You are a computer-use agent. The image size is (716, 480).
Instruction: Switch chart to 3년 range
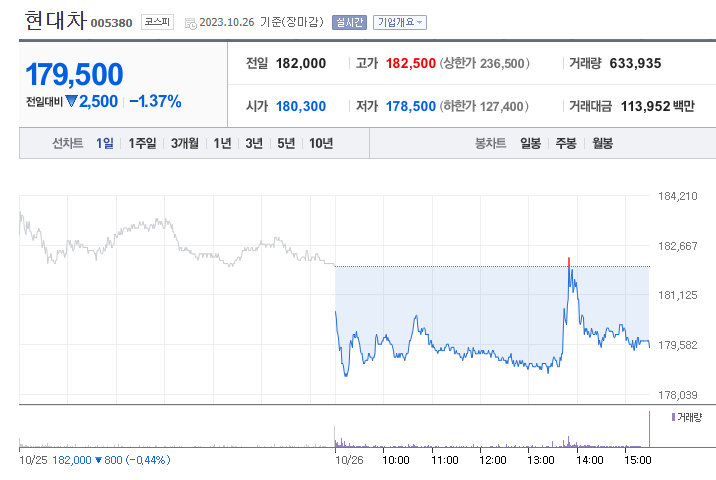pos(254,143)
